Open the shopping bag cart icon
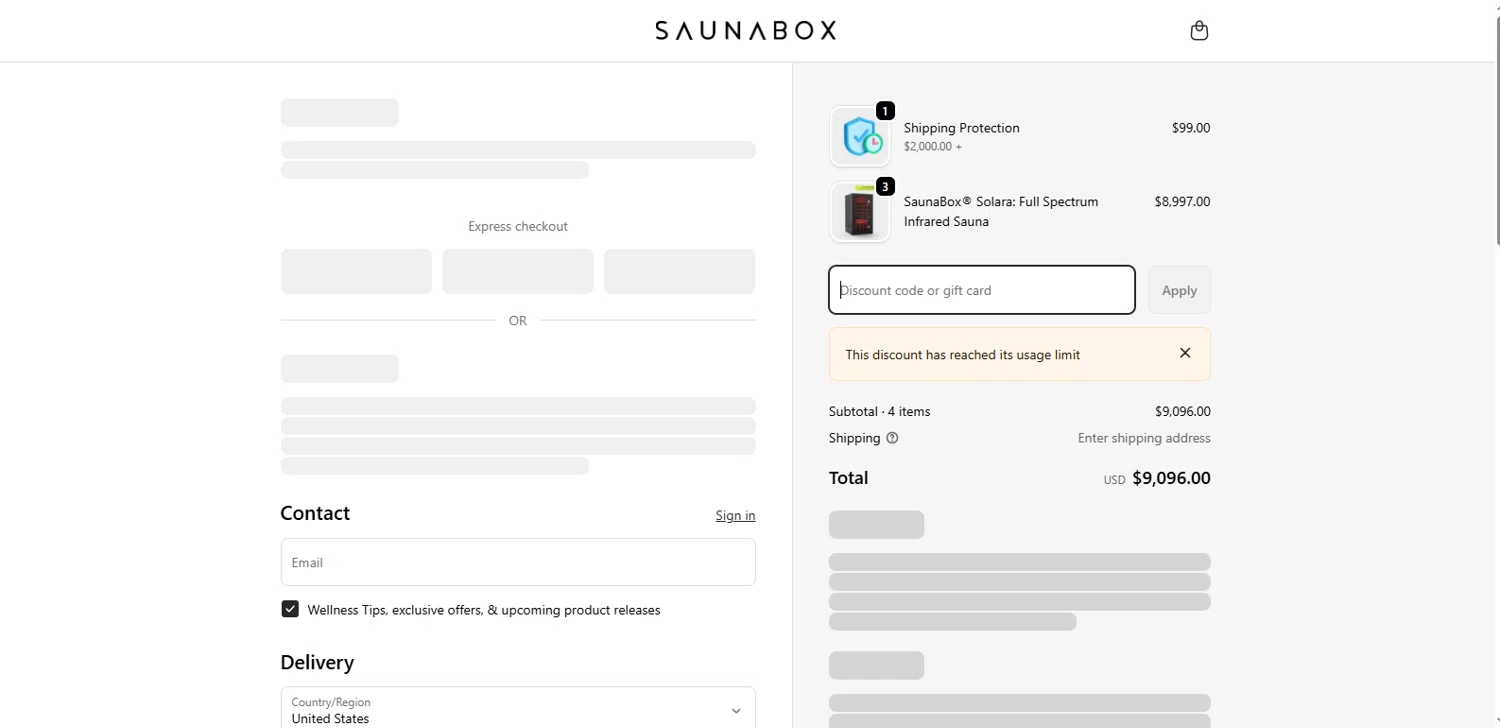The width and height of the screenshot is (1500, 728). [1199, 31]
